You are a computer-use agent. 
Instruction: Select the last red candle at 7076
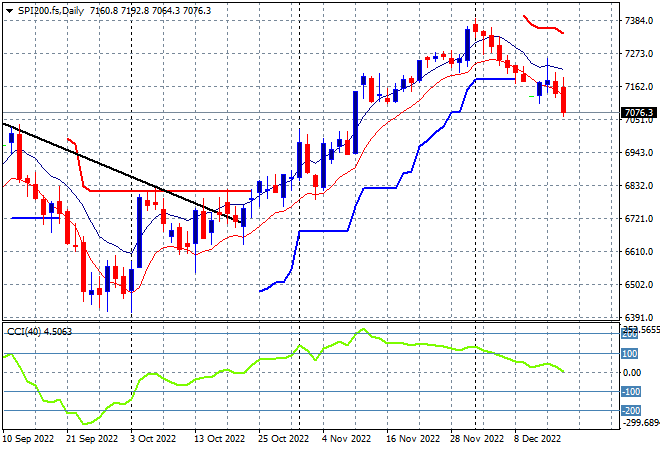coord(564,100)
